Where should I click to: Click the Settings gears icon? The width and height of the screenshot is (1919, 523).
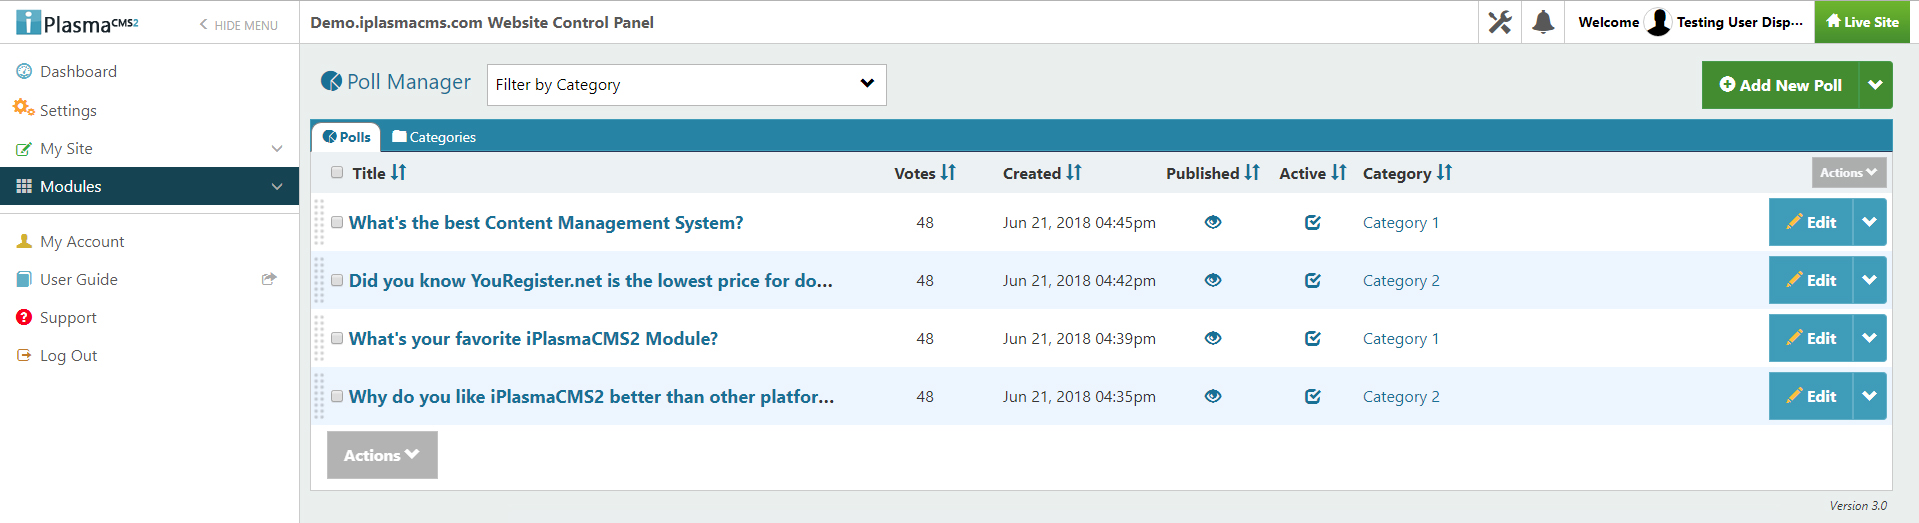pyautogui.click(x=23, y=108)
